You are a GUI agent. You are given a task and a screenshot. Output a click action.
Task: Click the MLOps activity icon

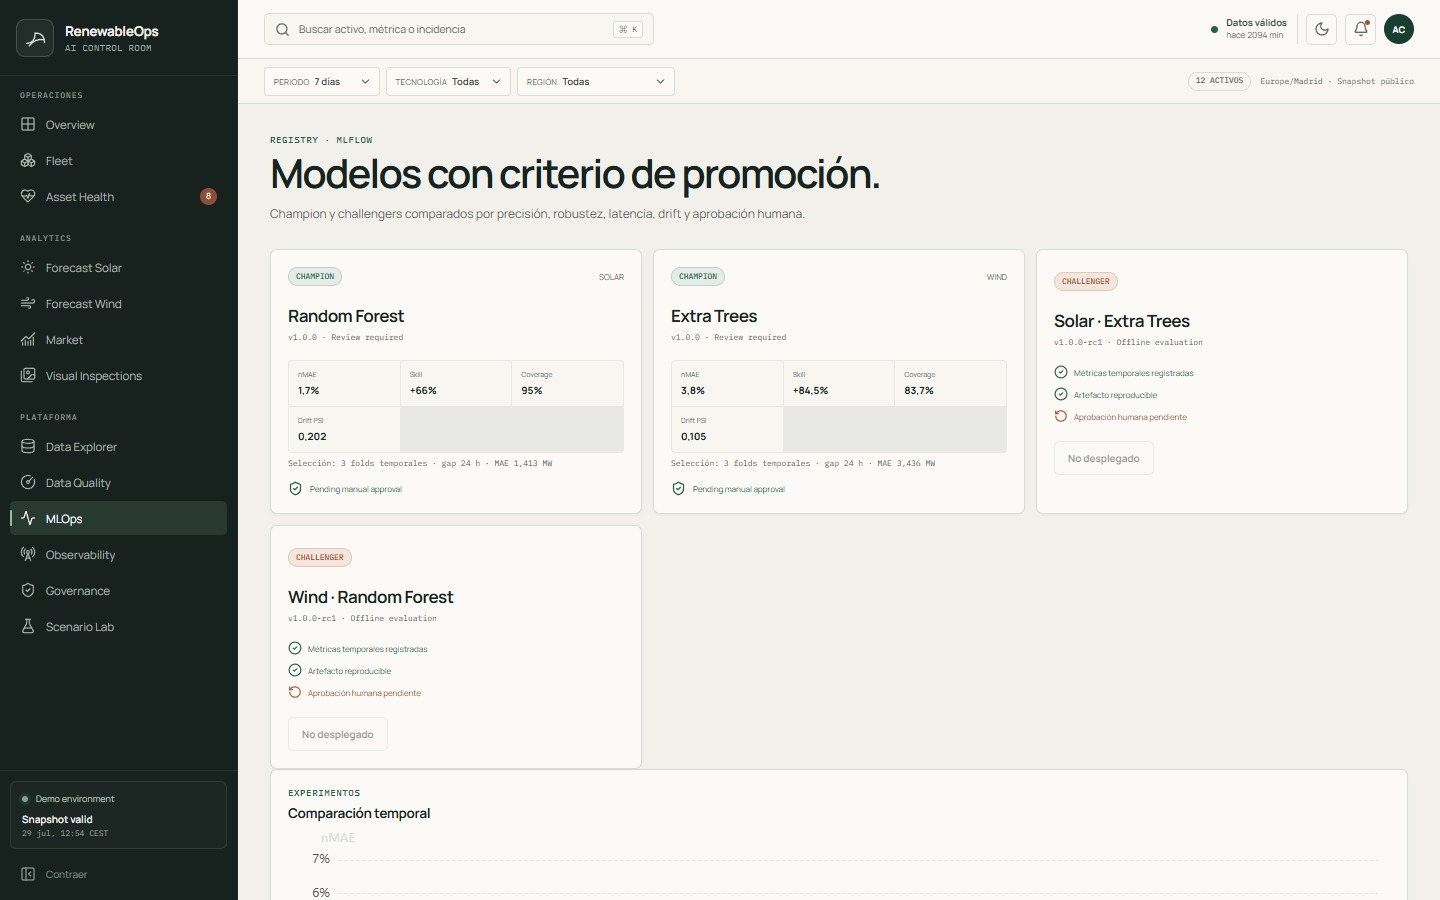(28, 519)
